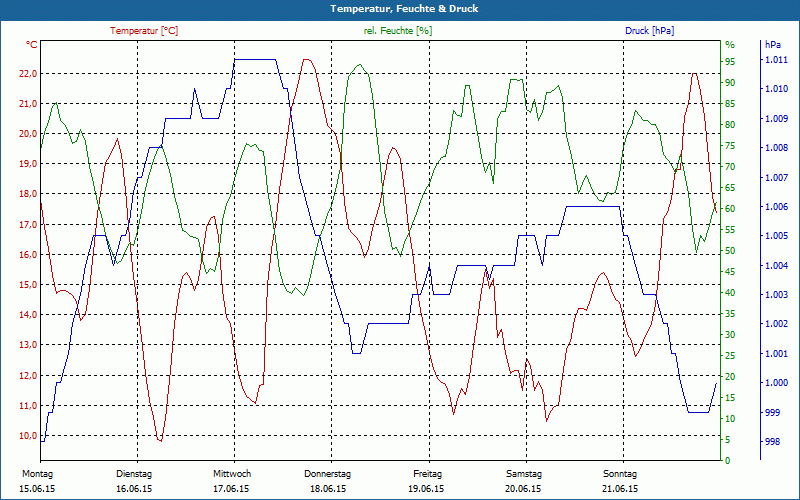
Task: Click the "Freitag" day label
Action: (x=428, y=474)
